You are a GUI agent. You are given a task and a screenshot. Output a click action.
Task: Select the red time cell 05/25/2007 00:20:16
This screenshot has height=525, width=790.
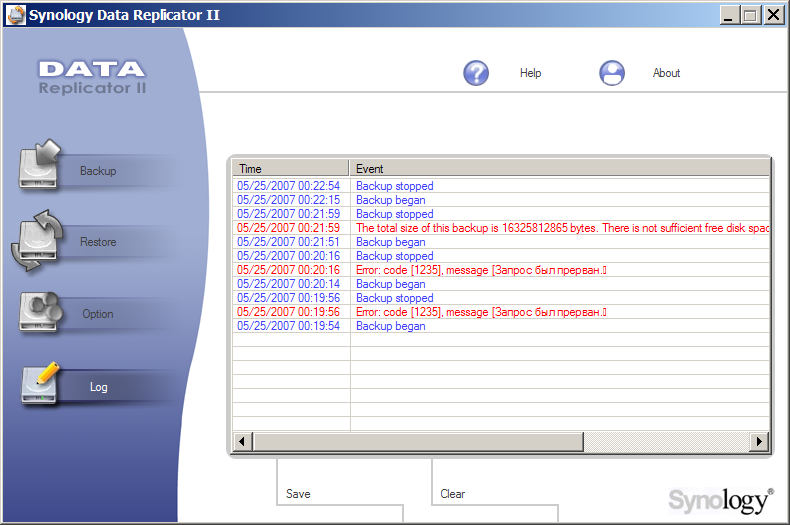click(x=289, y=270)
